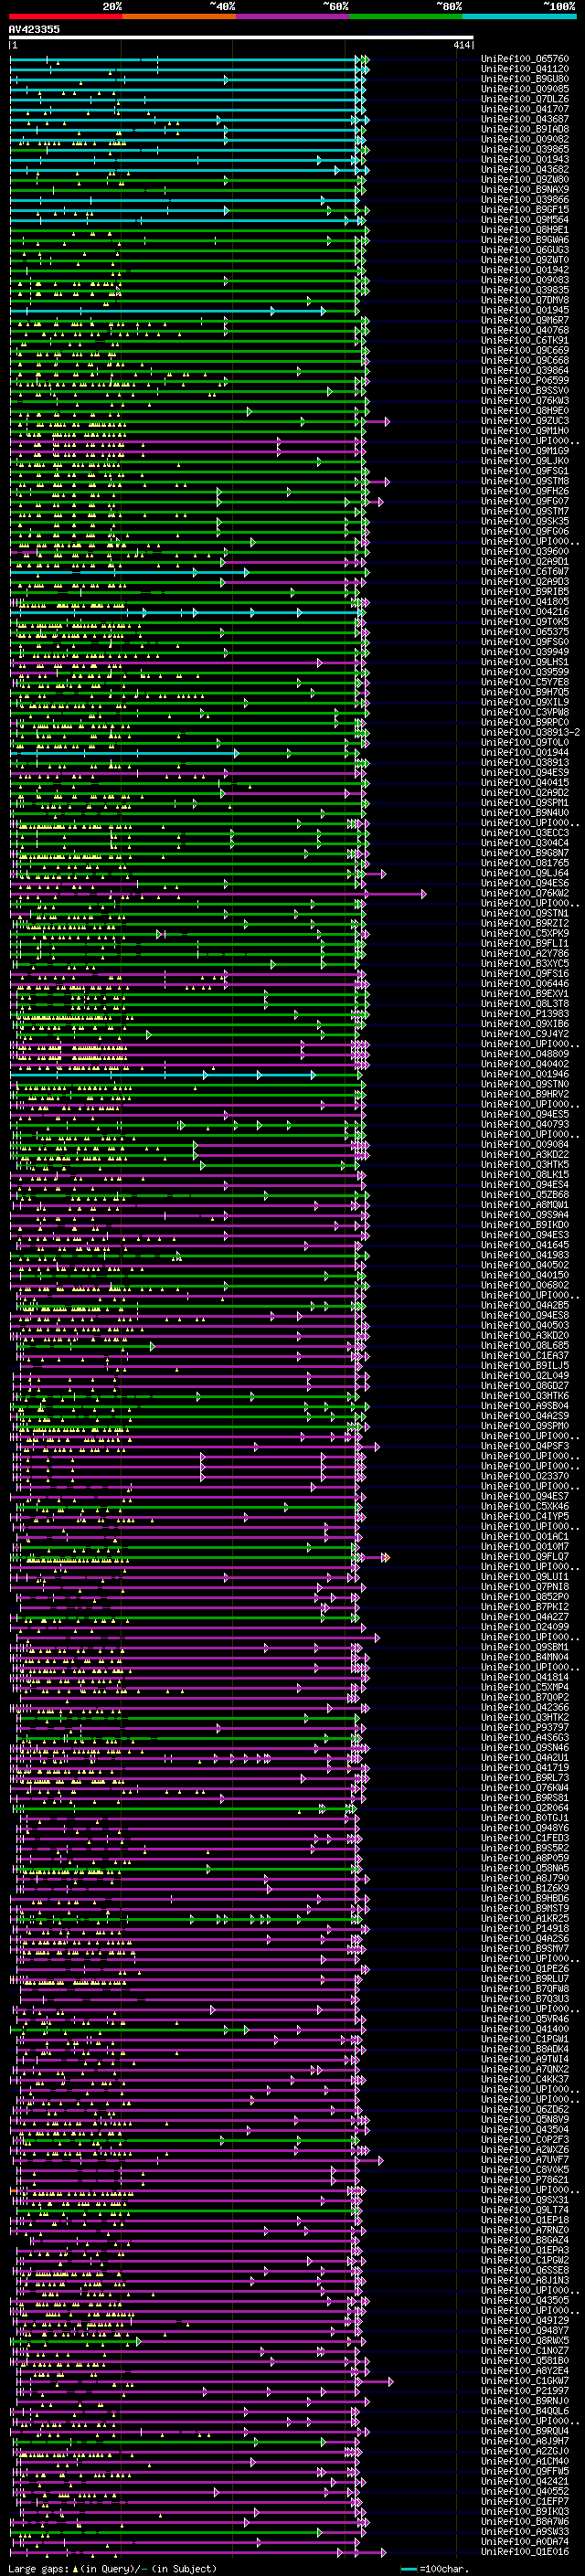Select label UniRef100_Q40768

coord(525,330)
